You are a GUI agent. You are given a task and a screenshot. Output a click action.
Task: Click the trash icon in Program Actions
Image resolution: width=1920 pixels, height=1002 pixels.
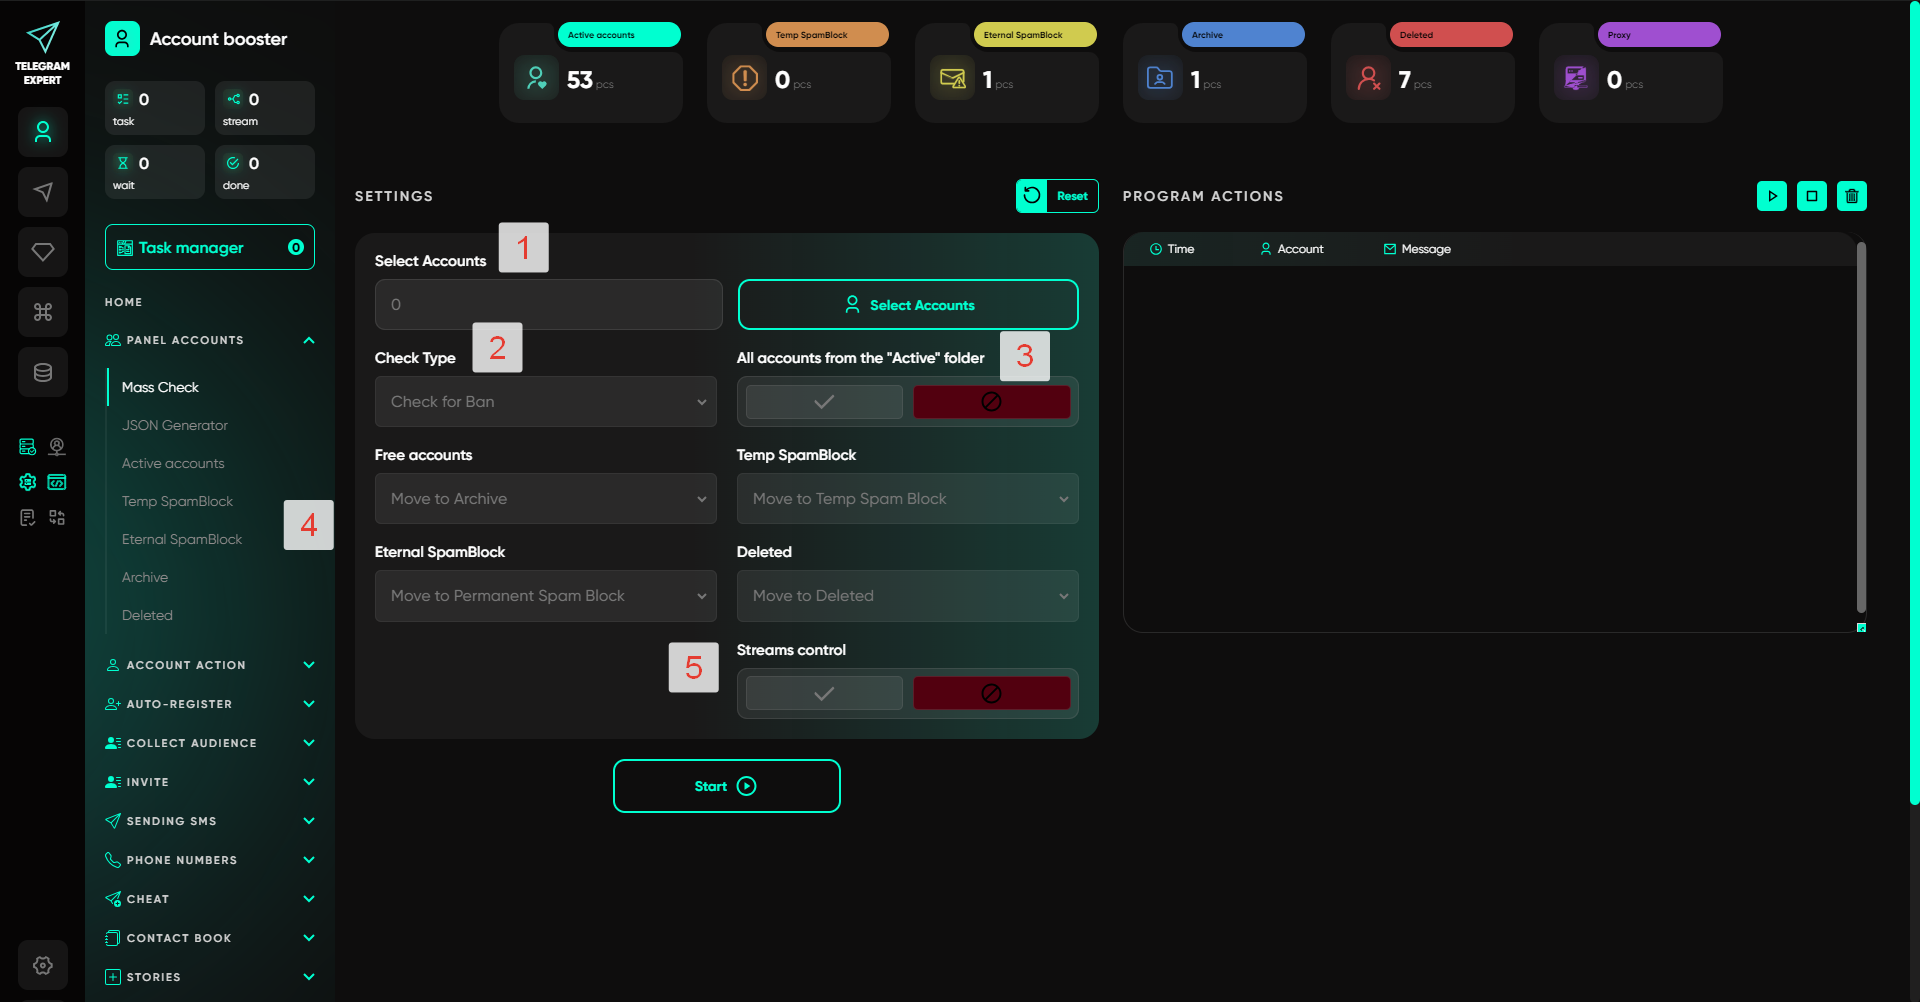click(x=1851, y=196)
